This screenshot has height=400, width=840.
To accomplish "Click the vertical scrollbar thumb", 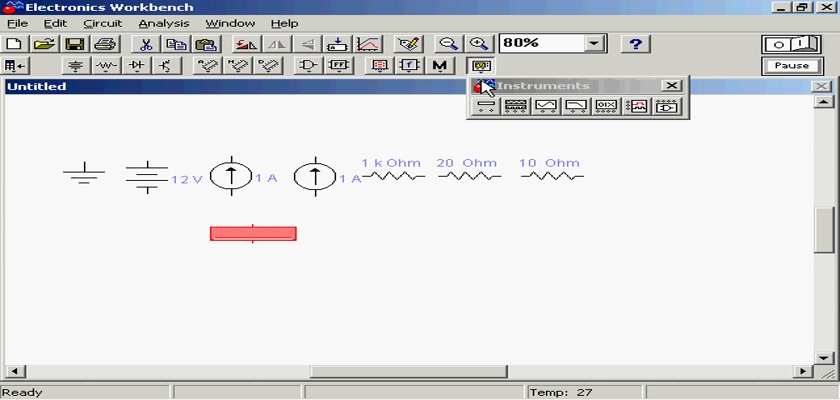I will tap(824, 229).
